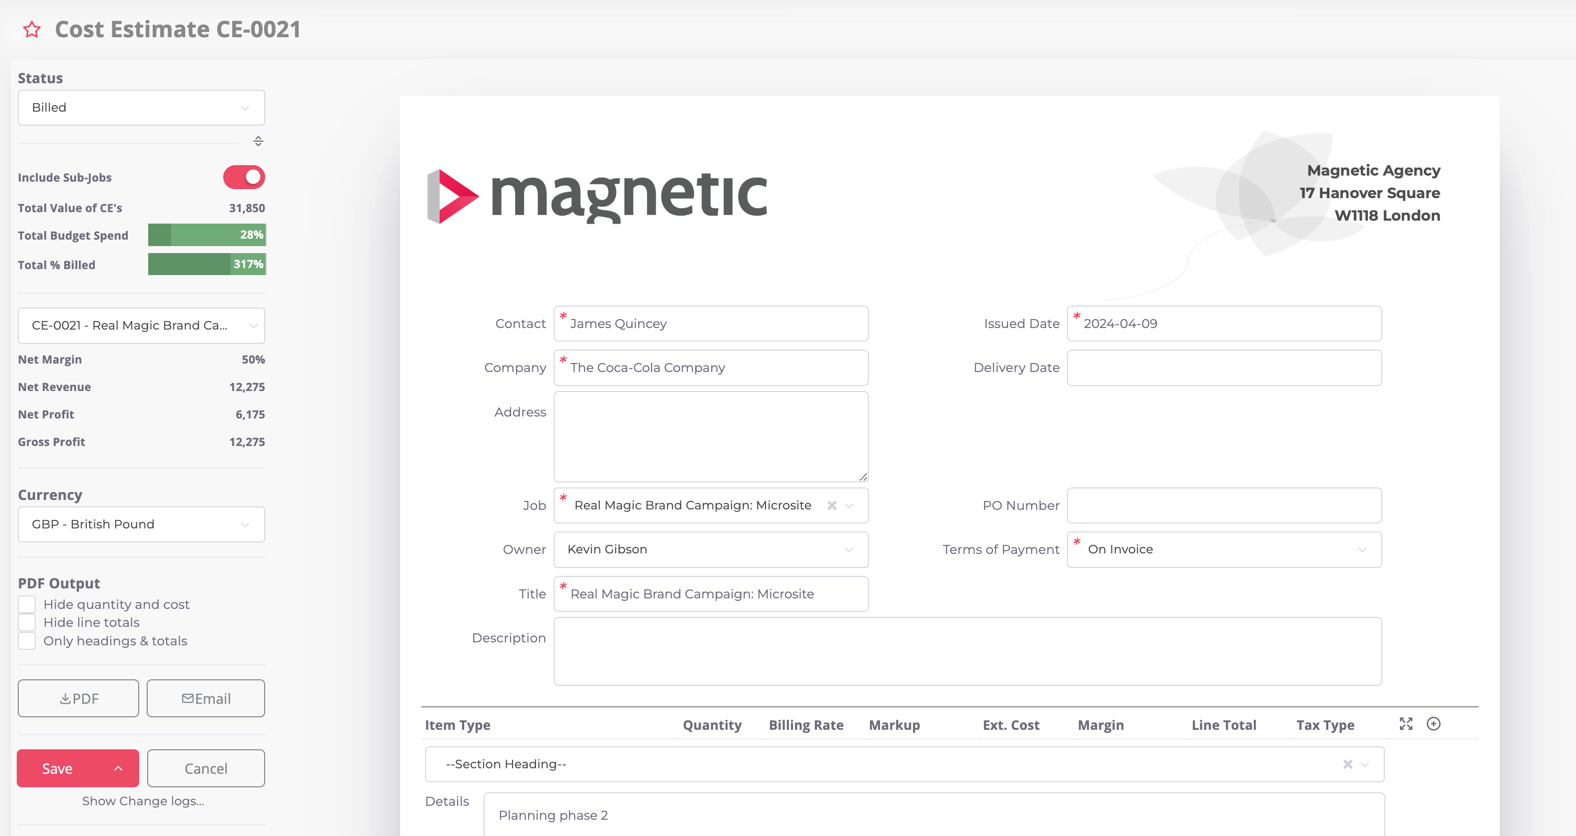Open Save button's arrow menu
The height and width of the screenshot is (836, 1576).
coord(118,769)
